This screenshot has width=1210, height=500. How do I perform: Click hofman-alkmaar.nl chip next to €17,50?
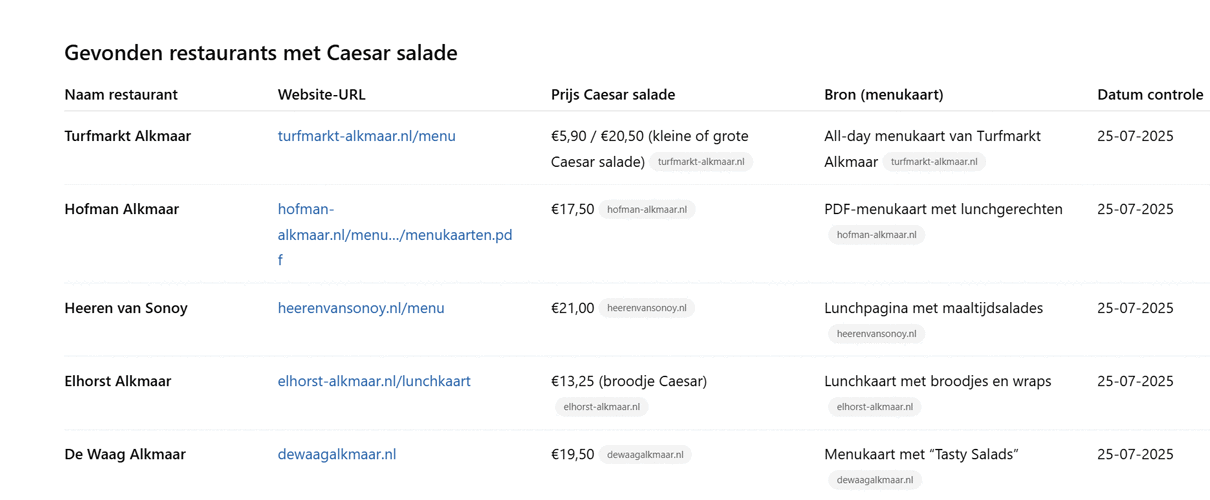pos(647,210)
